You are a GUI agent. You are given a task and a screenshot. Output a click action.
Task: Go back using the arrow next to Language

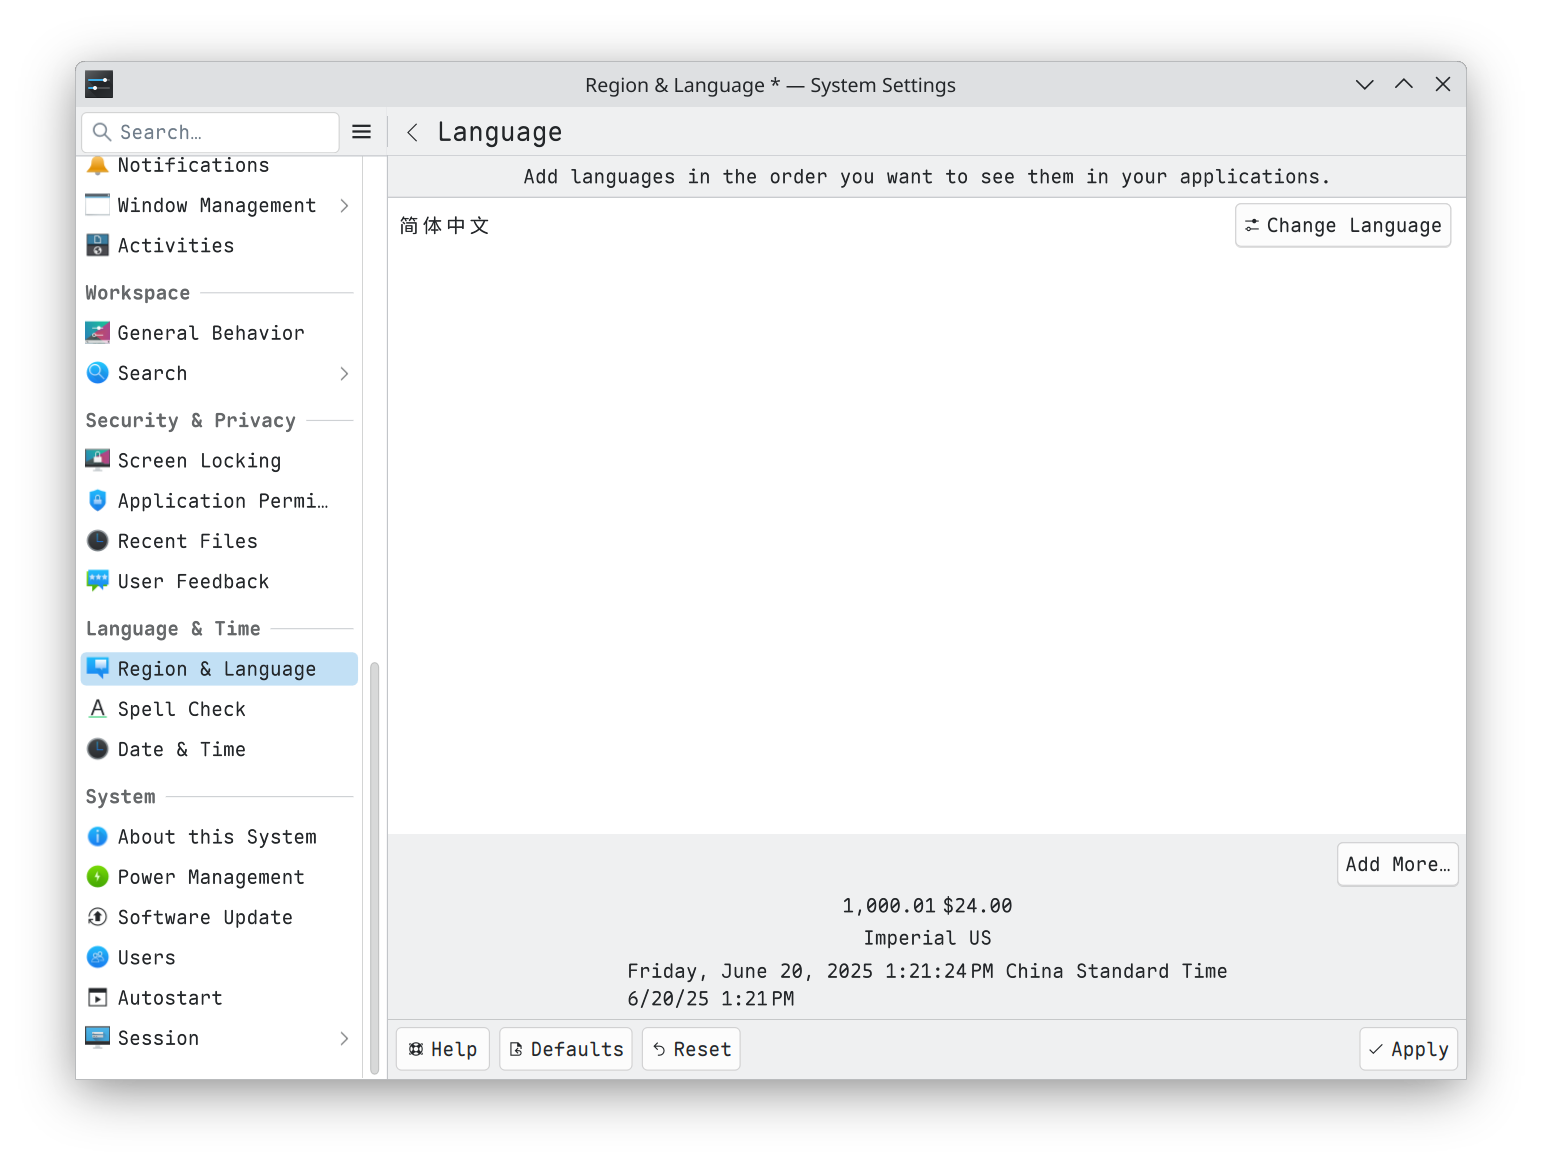pos(412,132)
